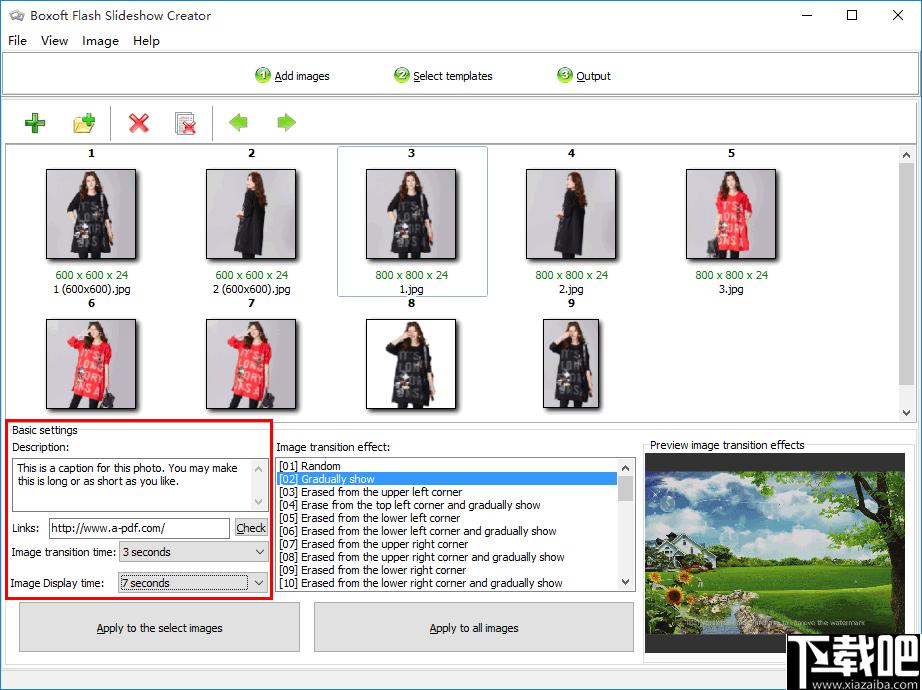Go to step 2 Select templates
This screenshot has width=922, height=690.
[443, 76]
